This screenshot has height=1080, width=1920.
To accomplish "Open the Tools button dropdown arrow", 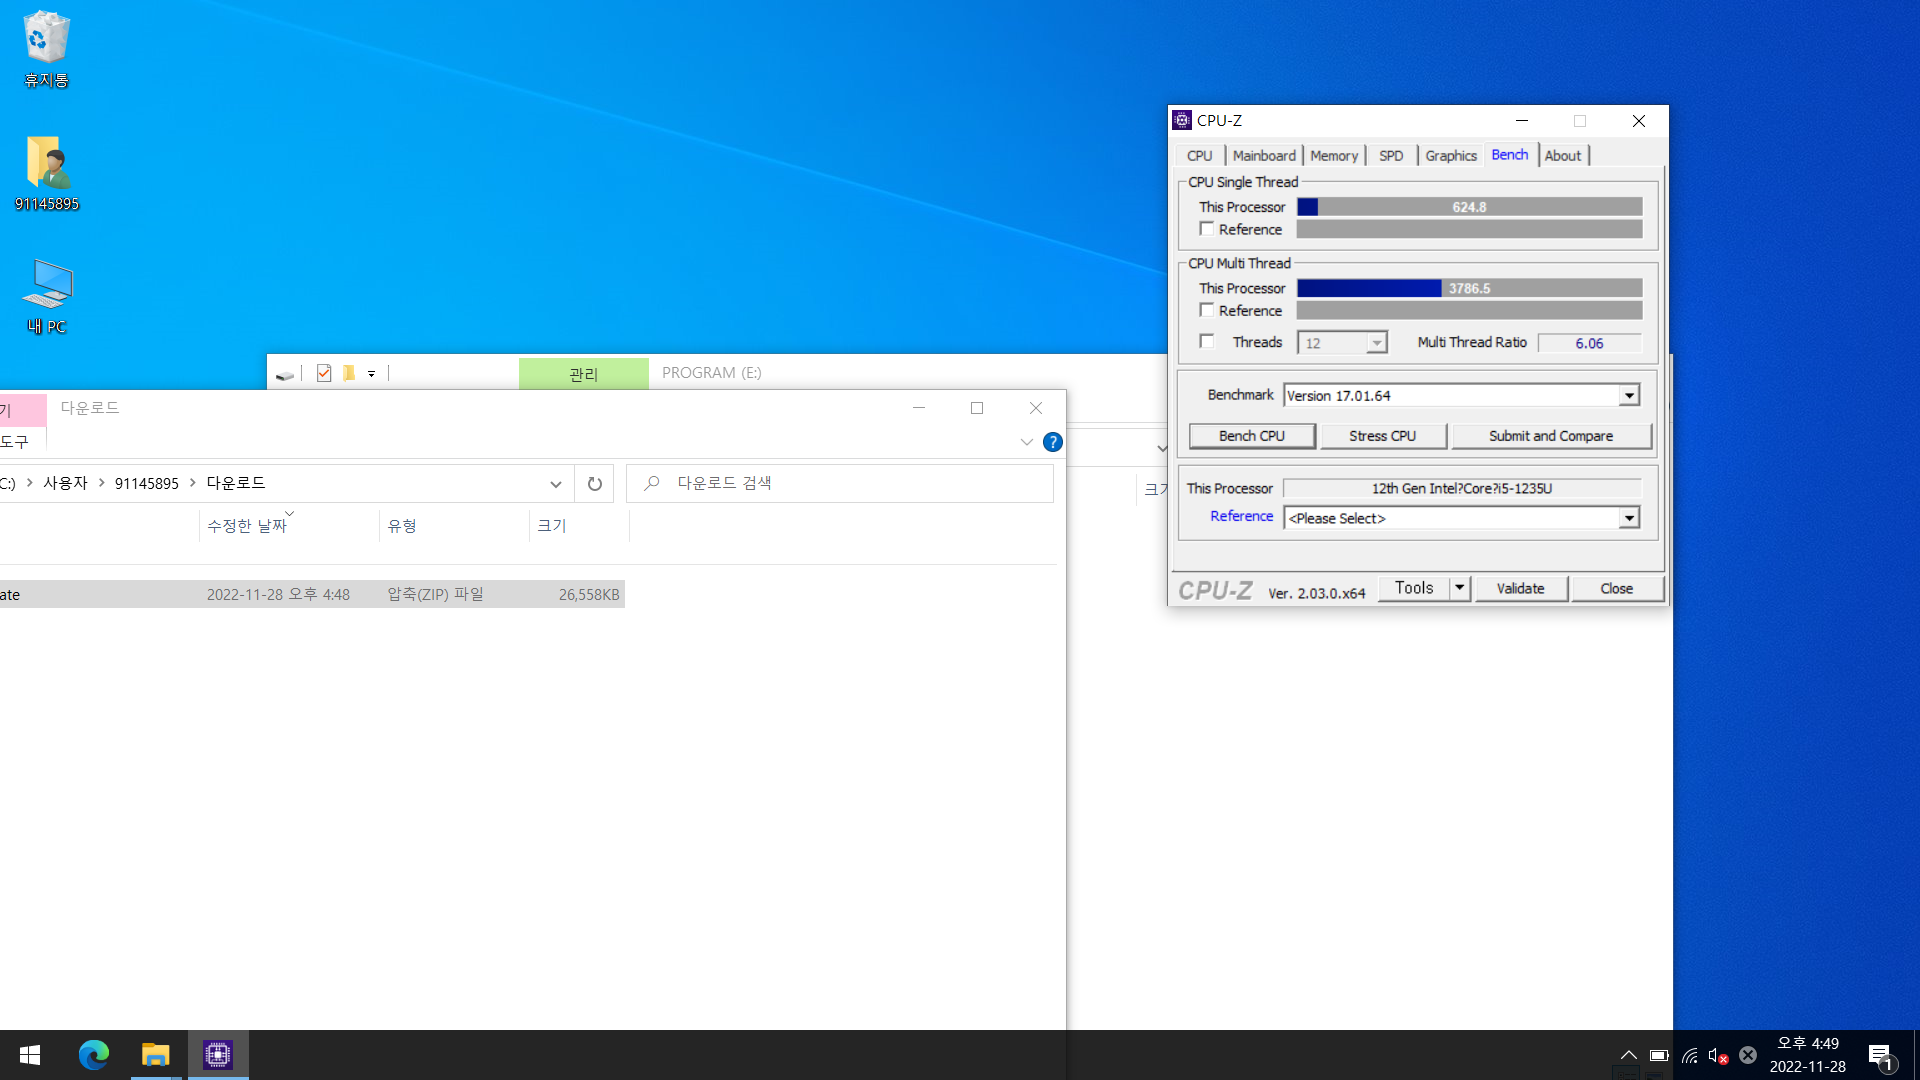I will click(x=1460, y=588).
